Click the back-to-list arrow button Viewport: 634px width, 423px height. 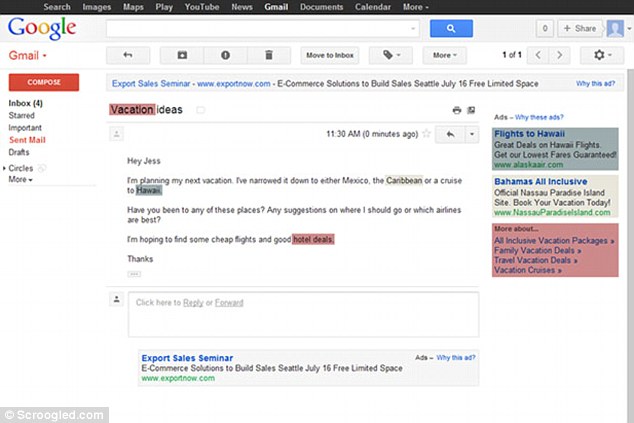click(x=128, y=55)
